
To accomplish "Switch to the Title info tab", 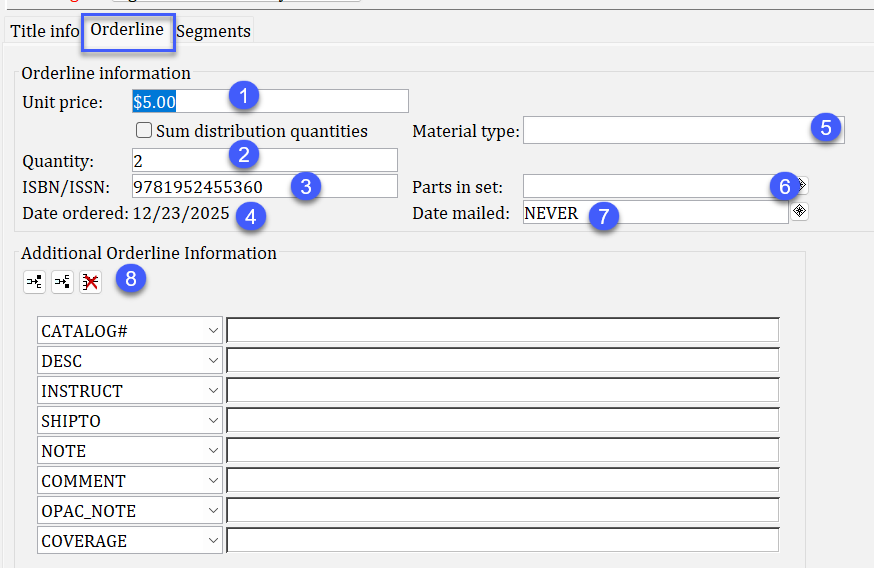I will point(44,31).
